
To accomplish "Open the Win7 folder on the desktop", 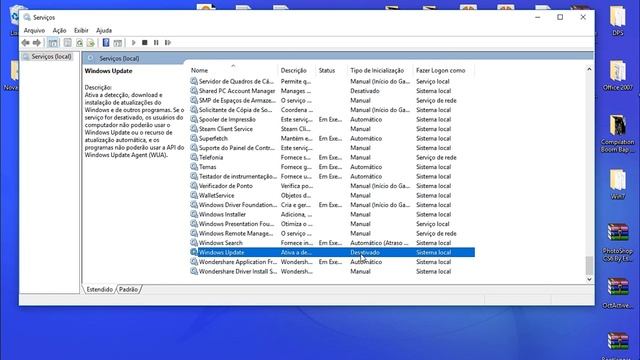I will 618,184.
